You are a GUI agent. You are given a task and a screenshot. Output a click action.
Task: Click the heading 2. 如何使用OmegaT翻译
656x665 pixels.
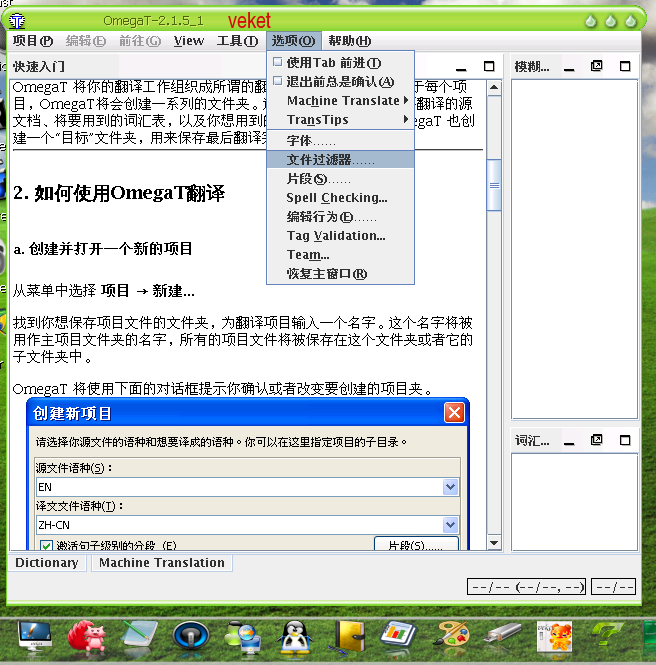[x=119, y=193]
